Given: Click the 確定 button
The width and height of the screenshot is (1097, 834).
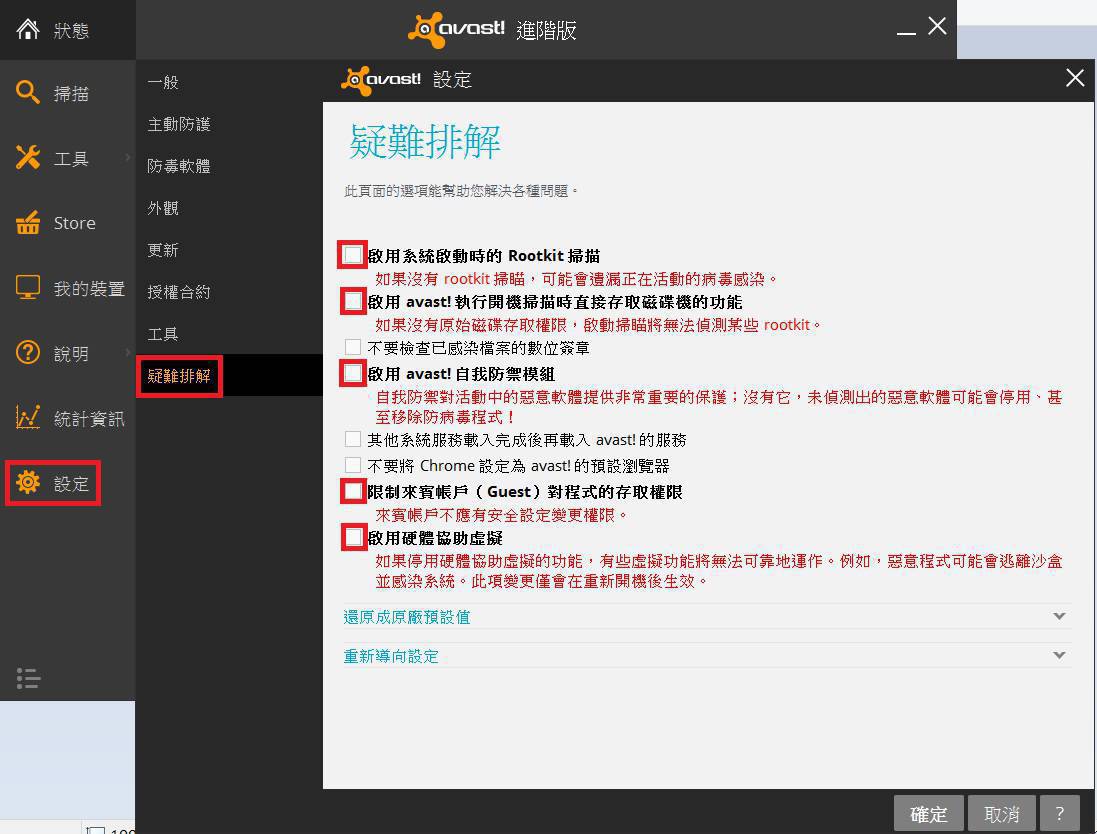Looking at the screenshot, I should point(928,814).
